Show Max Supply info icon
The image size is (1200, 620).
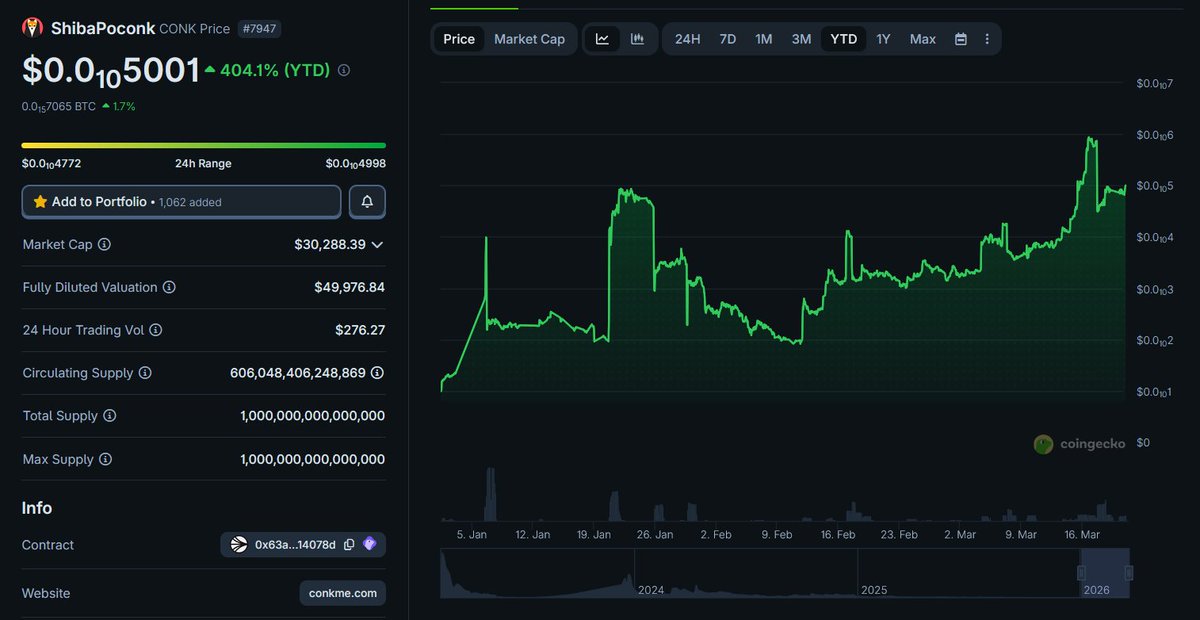(x=105, y=460)
